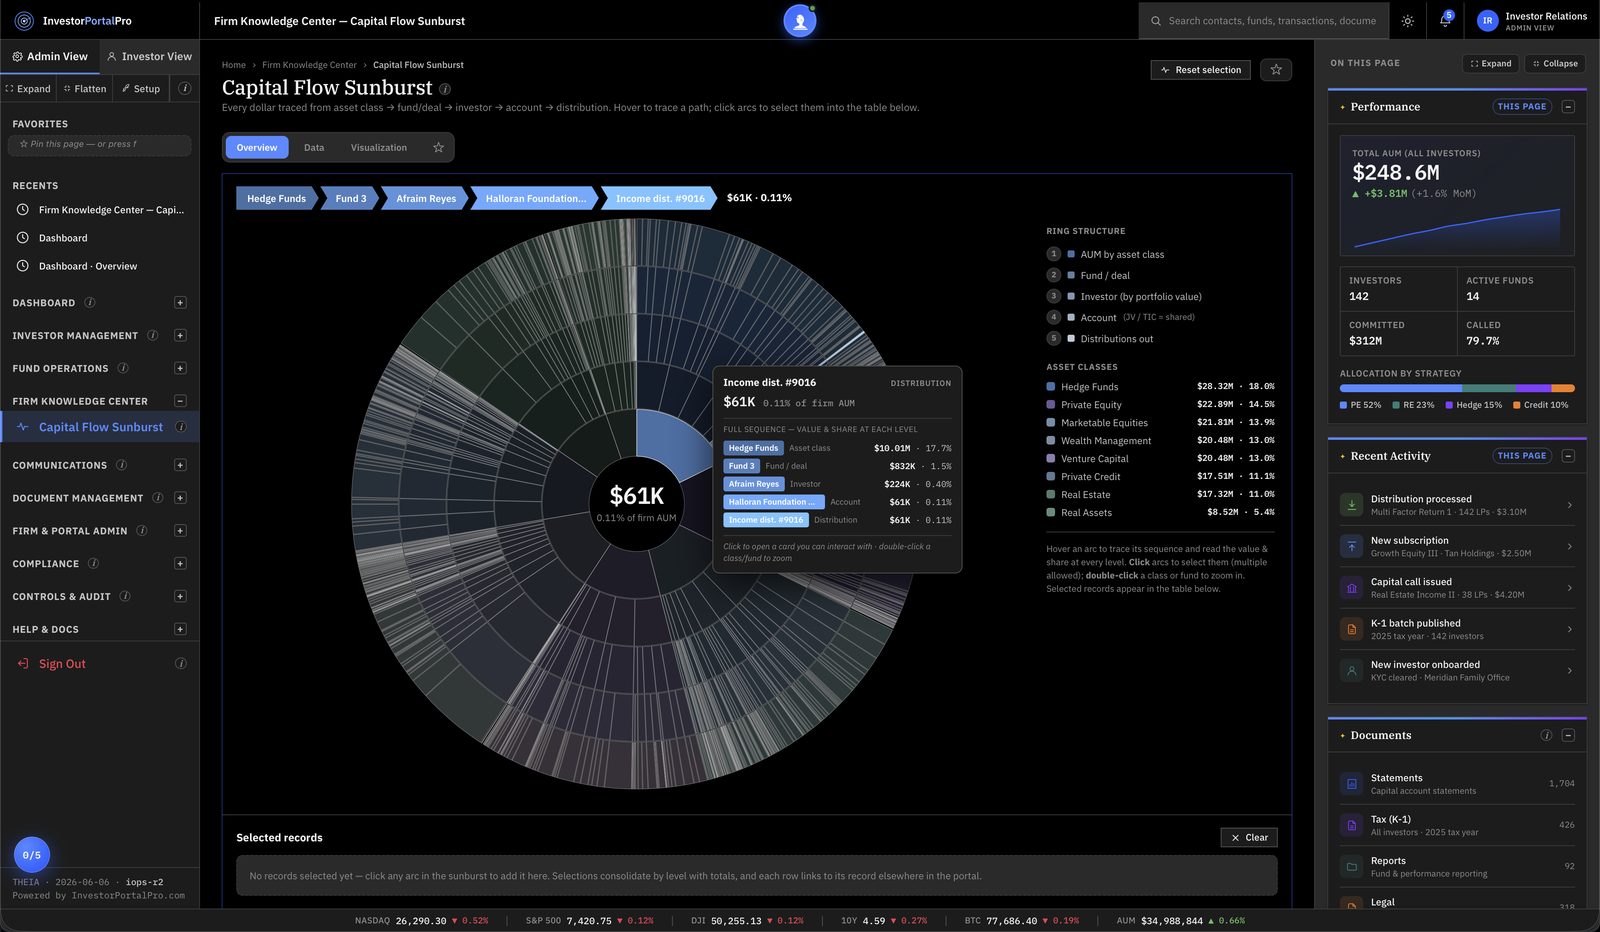The height and width of the screenshot is (932, 1600).
Task: Click the info icon in sidebar toolbar
Action: click(184, 88)
